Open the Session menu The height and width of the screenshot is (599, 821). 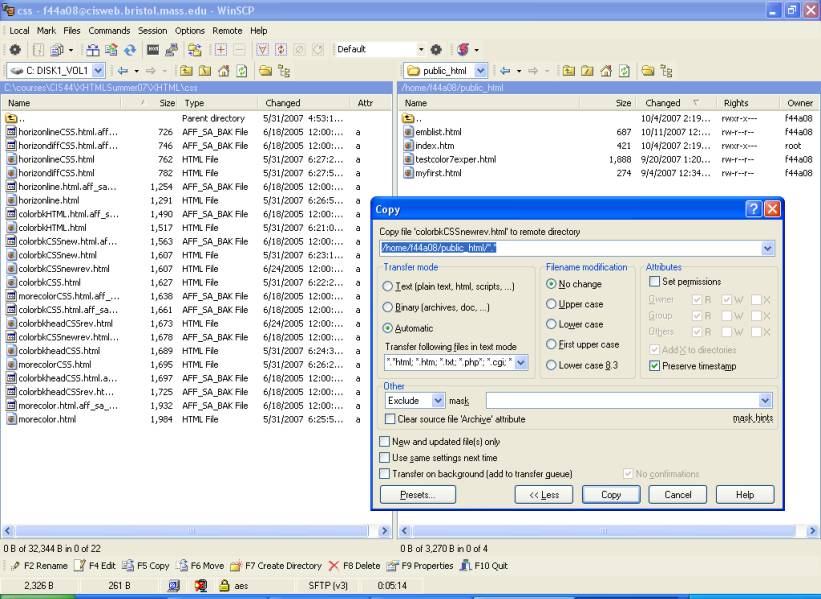click(152, 31)
